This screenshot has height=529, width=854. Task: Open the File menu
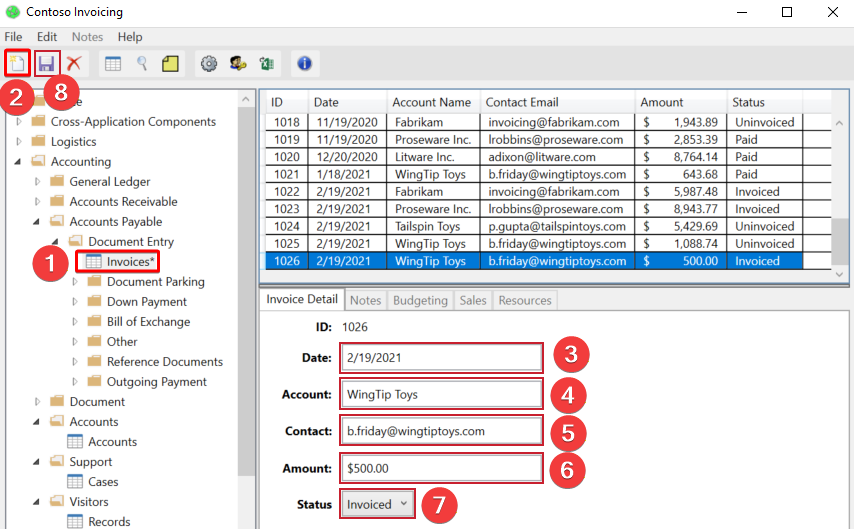(13, 37)
